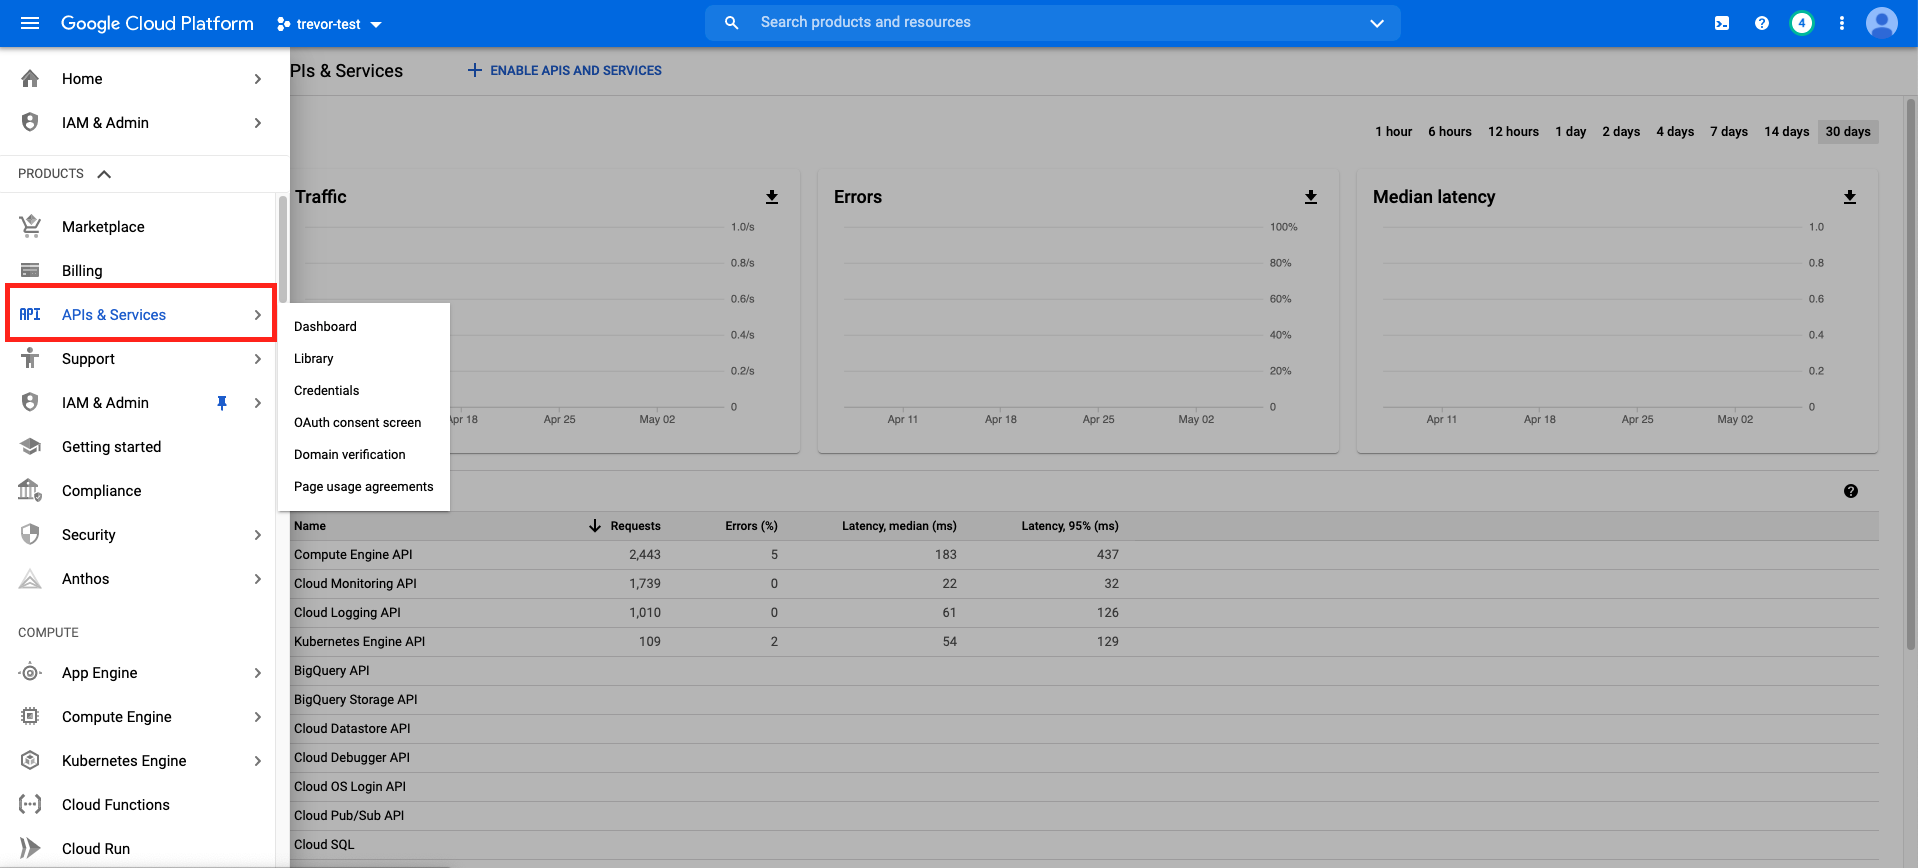The width and height of the screenshot is (1918, 868).
Task: Click the Anthos triangle icon
Action: 30,578
